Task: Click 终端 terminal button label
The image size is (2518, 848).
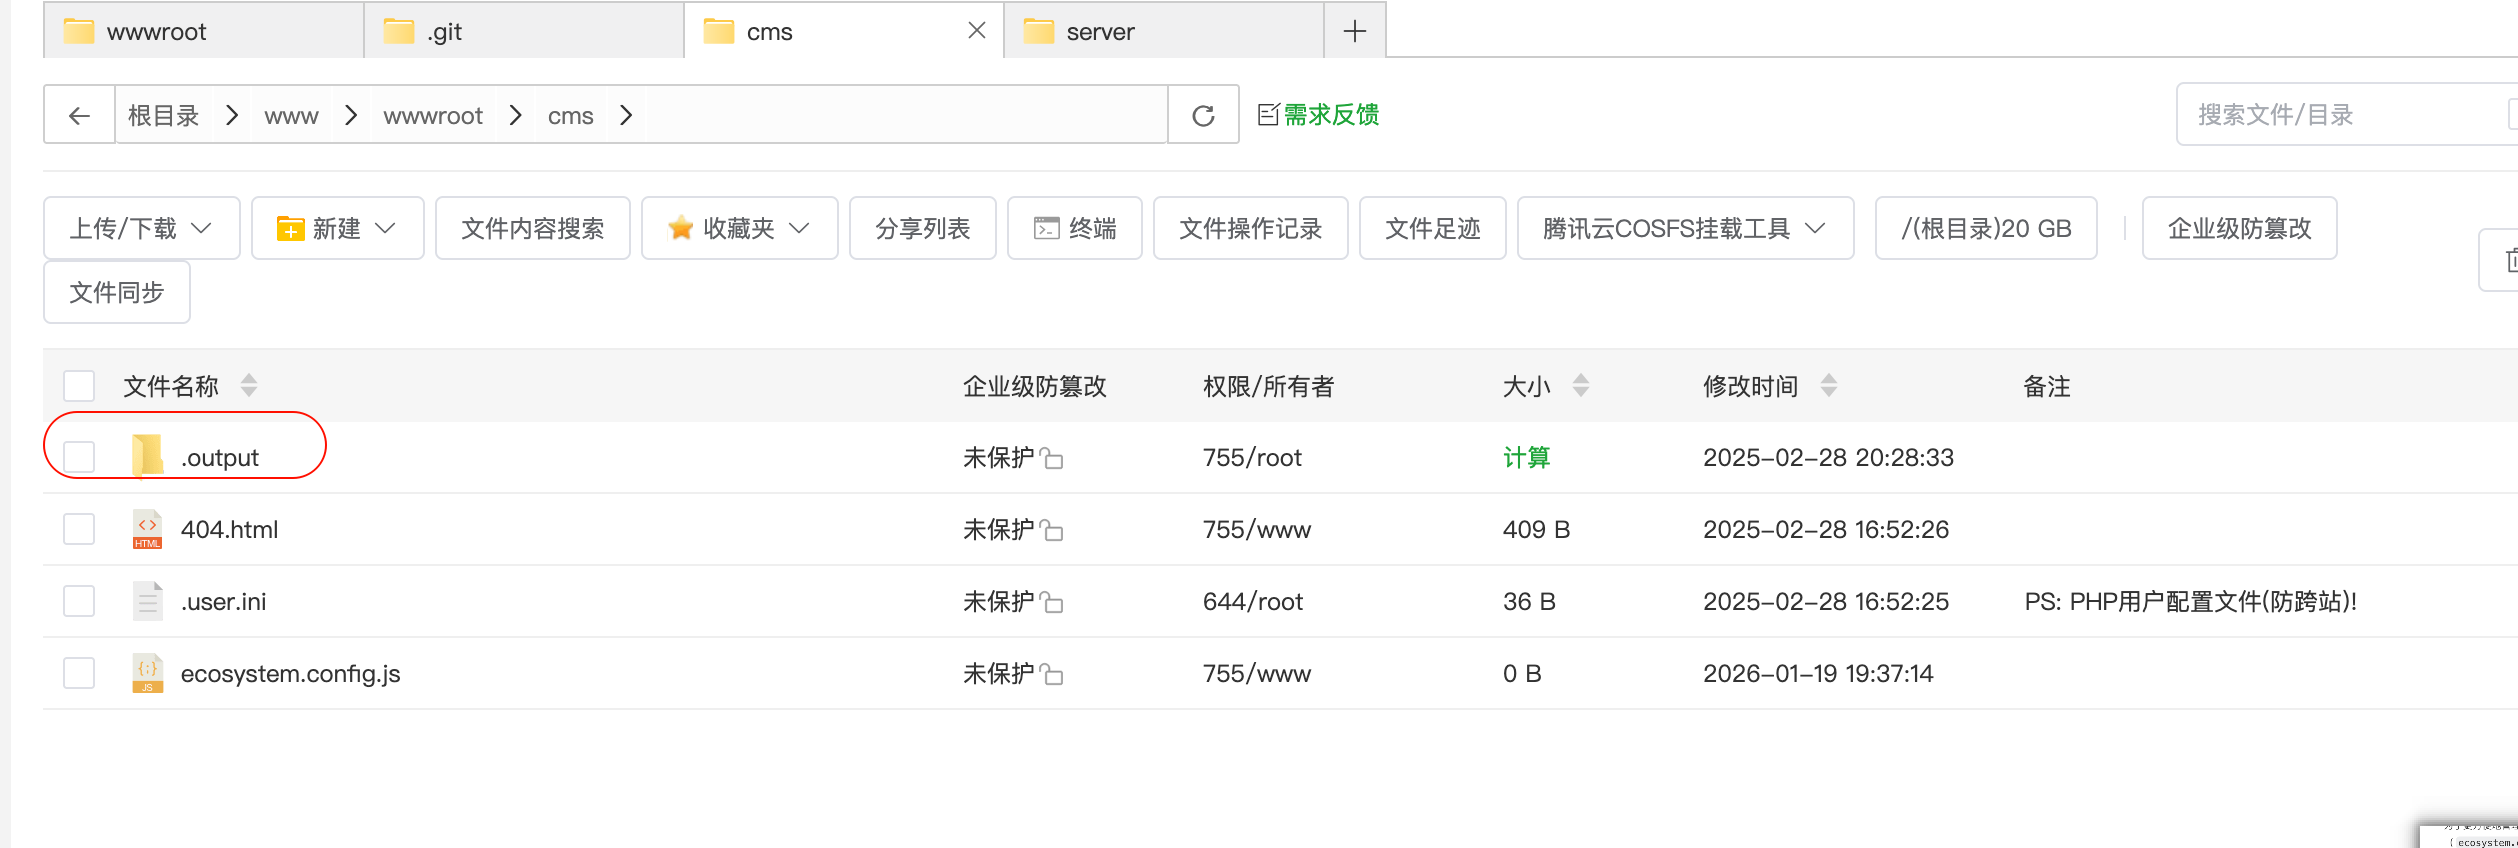Action: pyautogui.click(x=1093, y=228)
